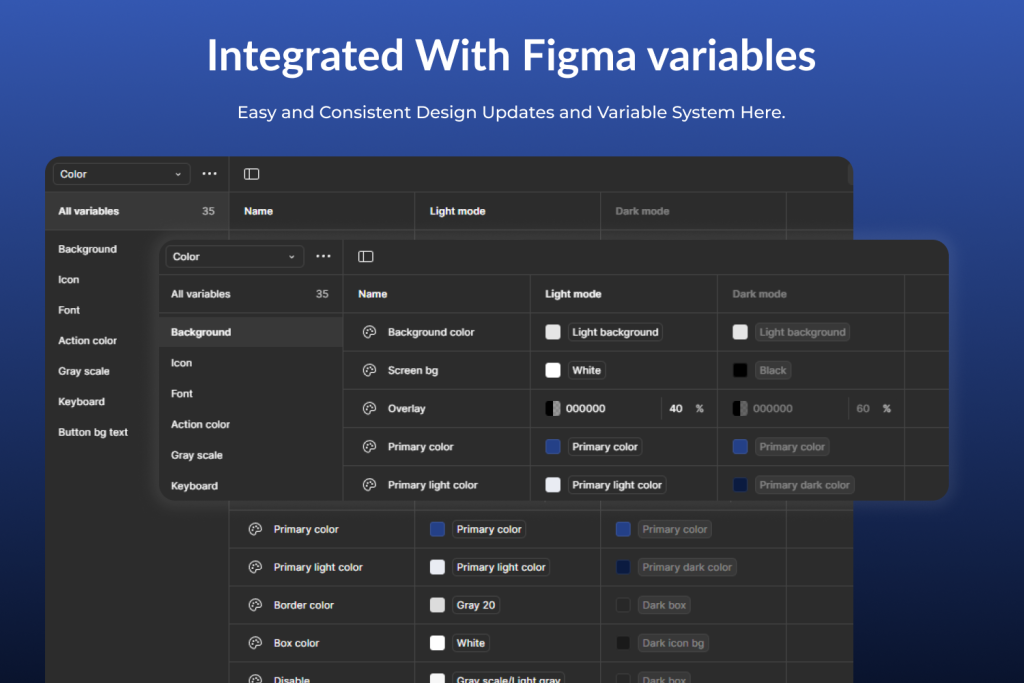Select Font group in front panel

(x=182, y=394)
